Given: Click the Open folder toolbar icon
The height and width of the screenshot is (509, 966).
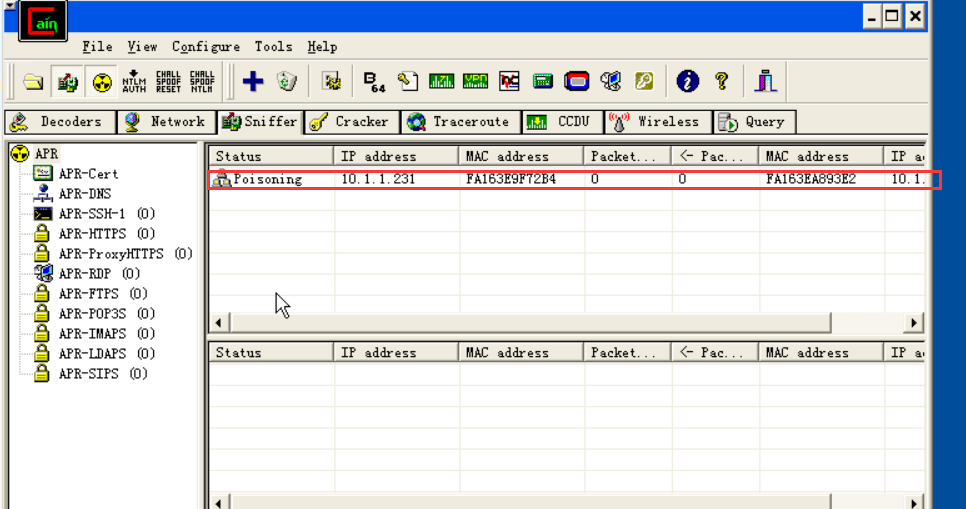Looking at the screenshot, I should 33,81.
